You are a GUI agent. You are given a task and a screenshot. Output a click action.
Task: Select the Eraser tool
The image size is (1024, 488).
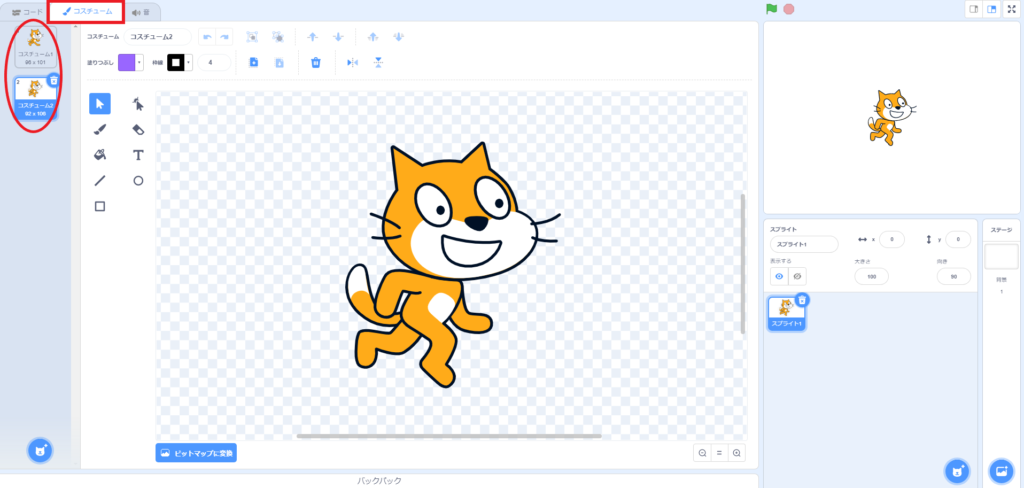[x=138, y=129]
